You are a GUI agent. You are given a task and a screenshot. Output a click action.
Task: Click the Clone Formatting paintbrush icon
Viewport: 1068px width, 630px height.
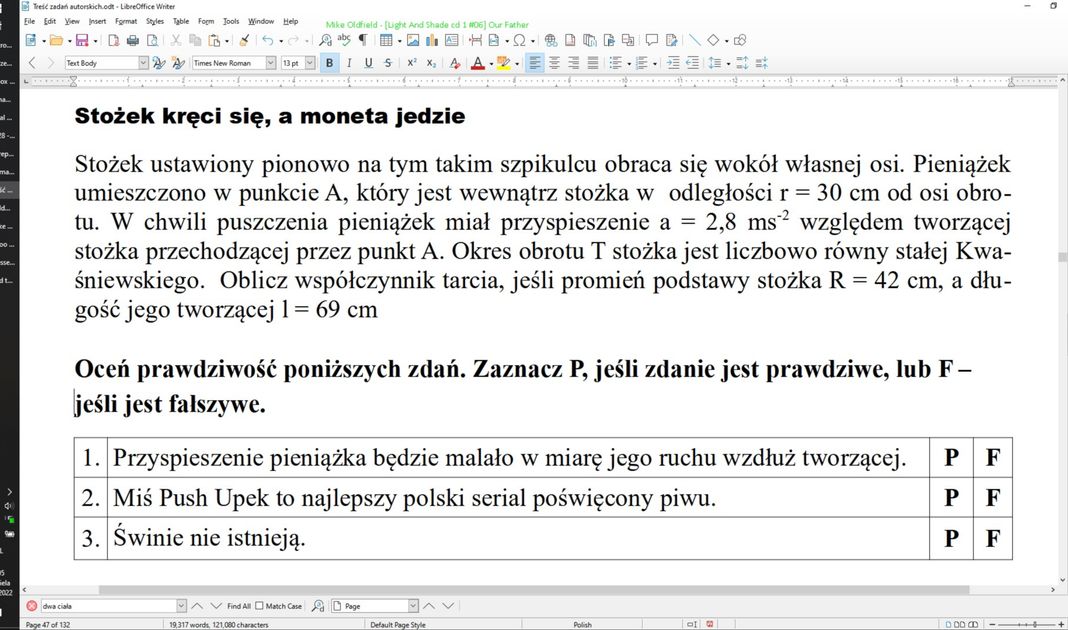click(x=244, y=41)
